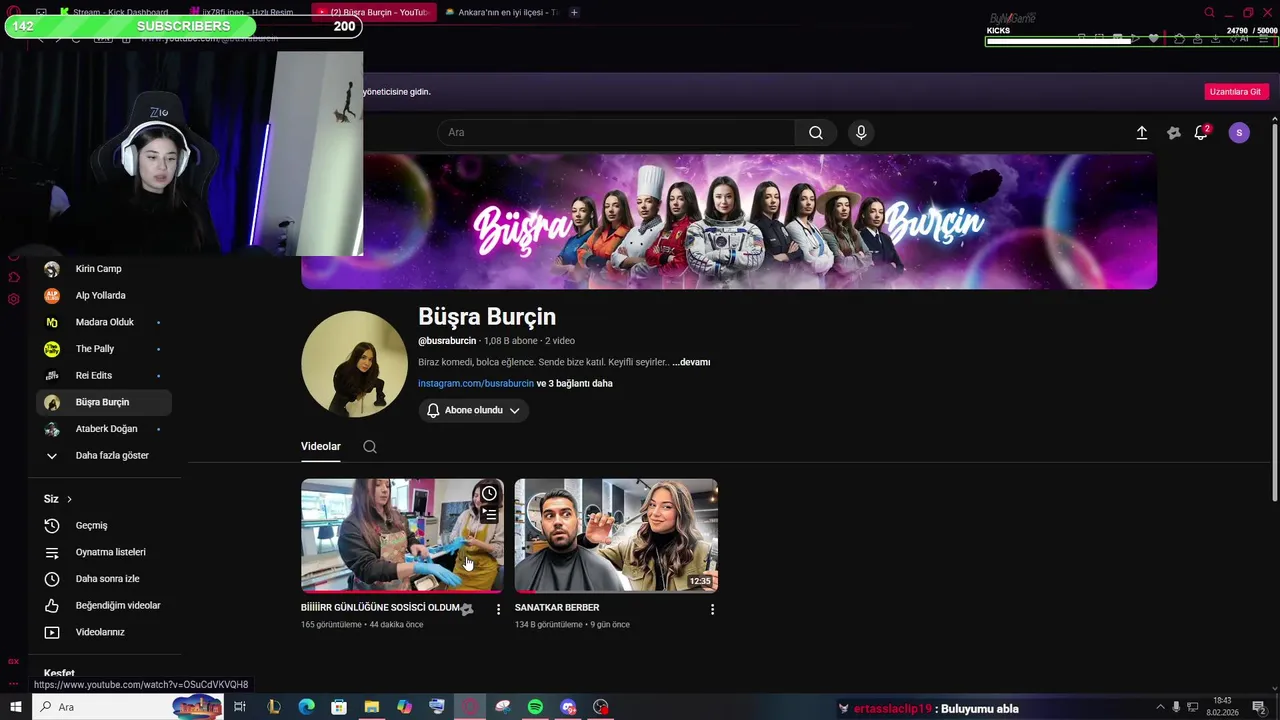Click the Uzantılara Git button
Image resolution: width=1280 pixels, height=720 pixels.
tap(1235, 91)
